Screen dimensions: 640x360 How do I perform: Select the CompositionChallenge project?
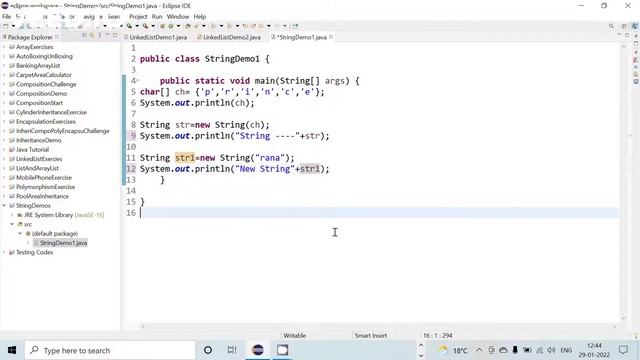pos(46,84)
